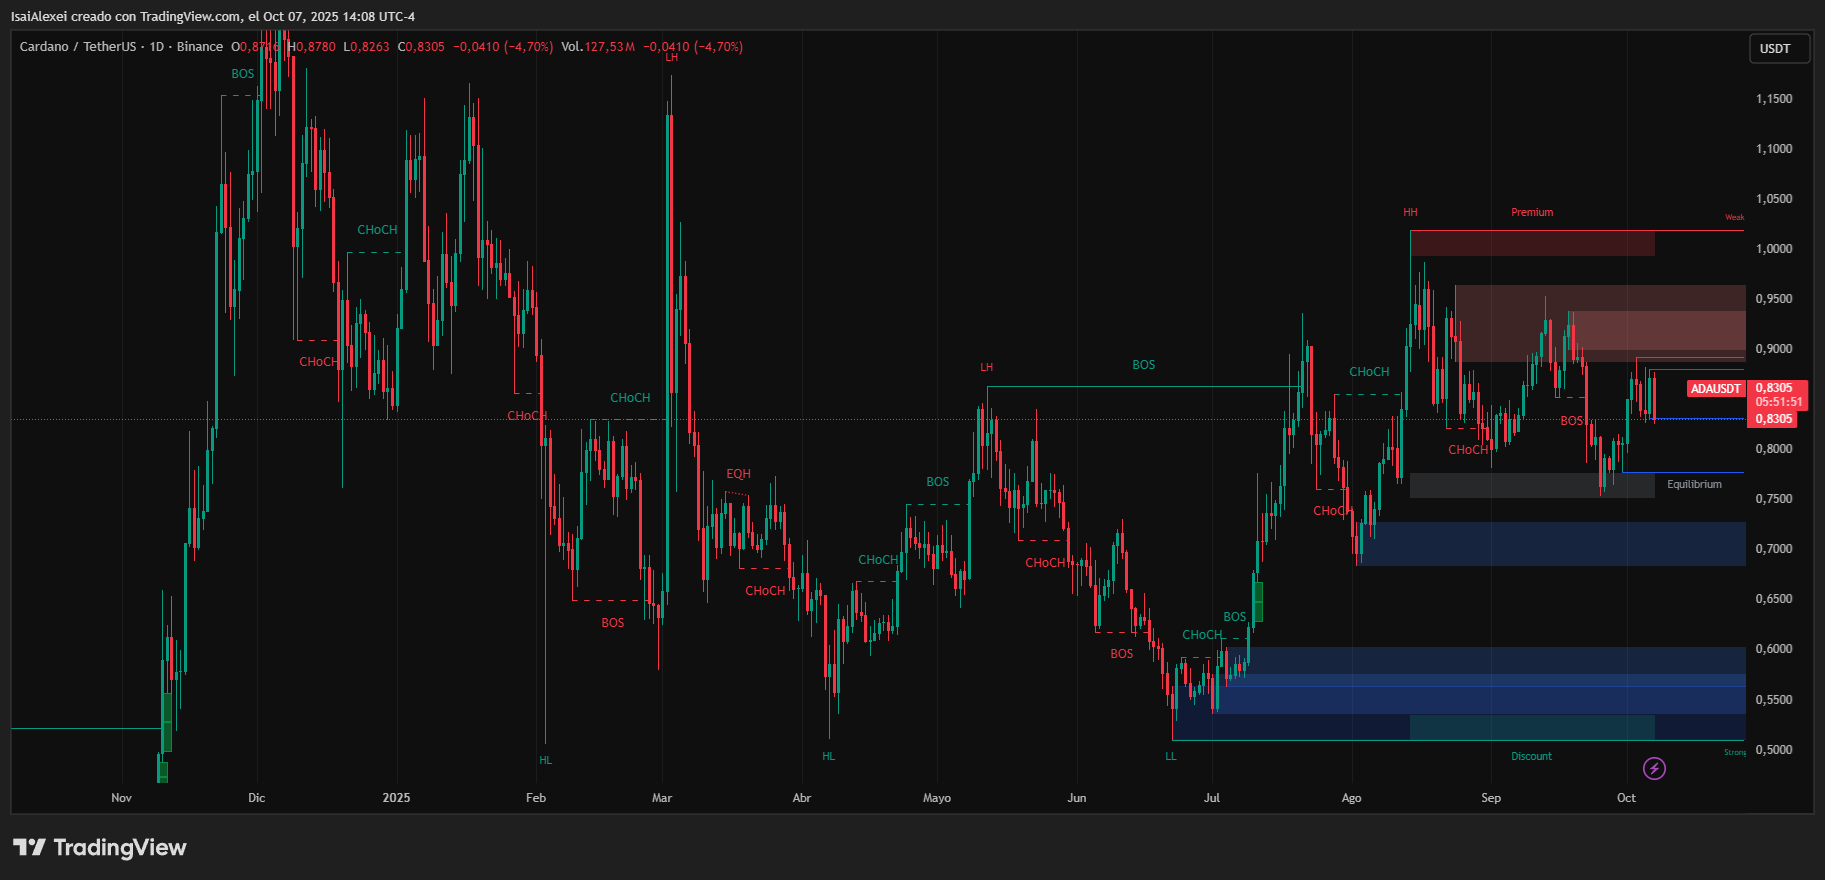Click the "0,5000" price axis label
Screen dimensions: 1825x880
1774,750
